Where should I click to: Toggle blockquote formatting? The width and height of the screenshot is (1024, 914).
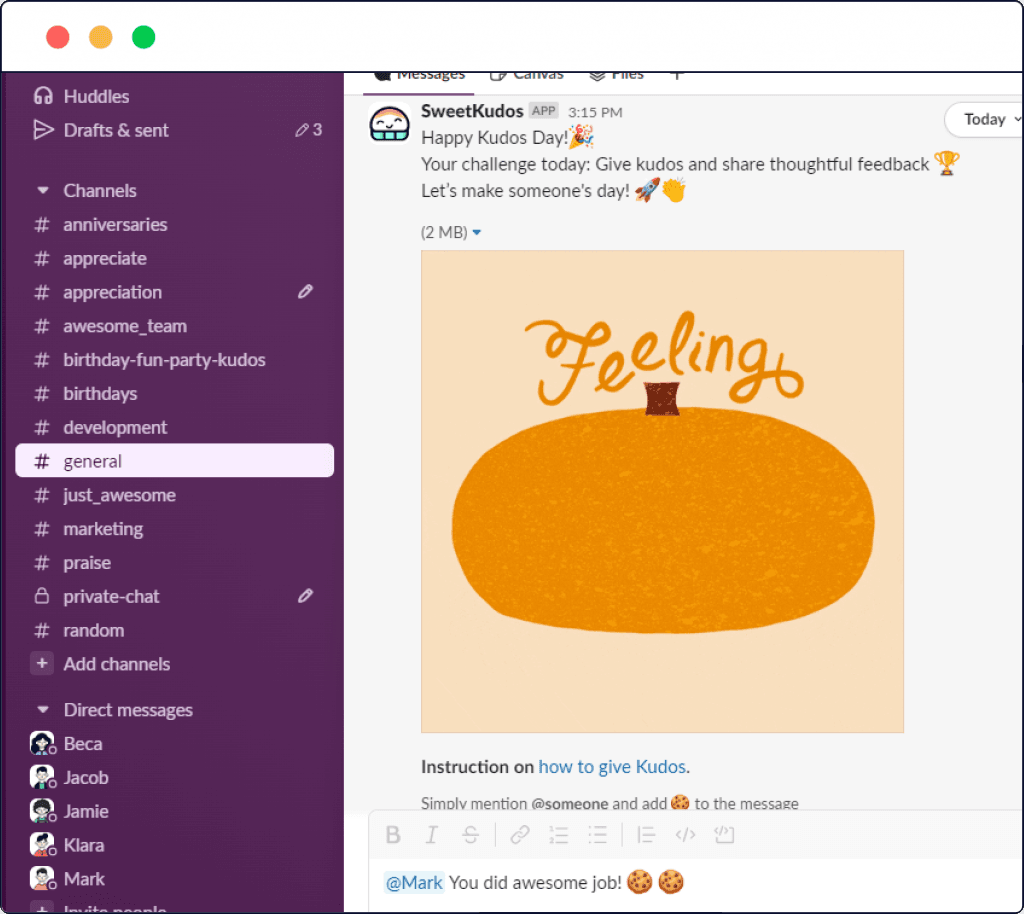pyautogui.click(x=646, y=835)
